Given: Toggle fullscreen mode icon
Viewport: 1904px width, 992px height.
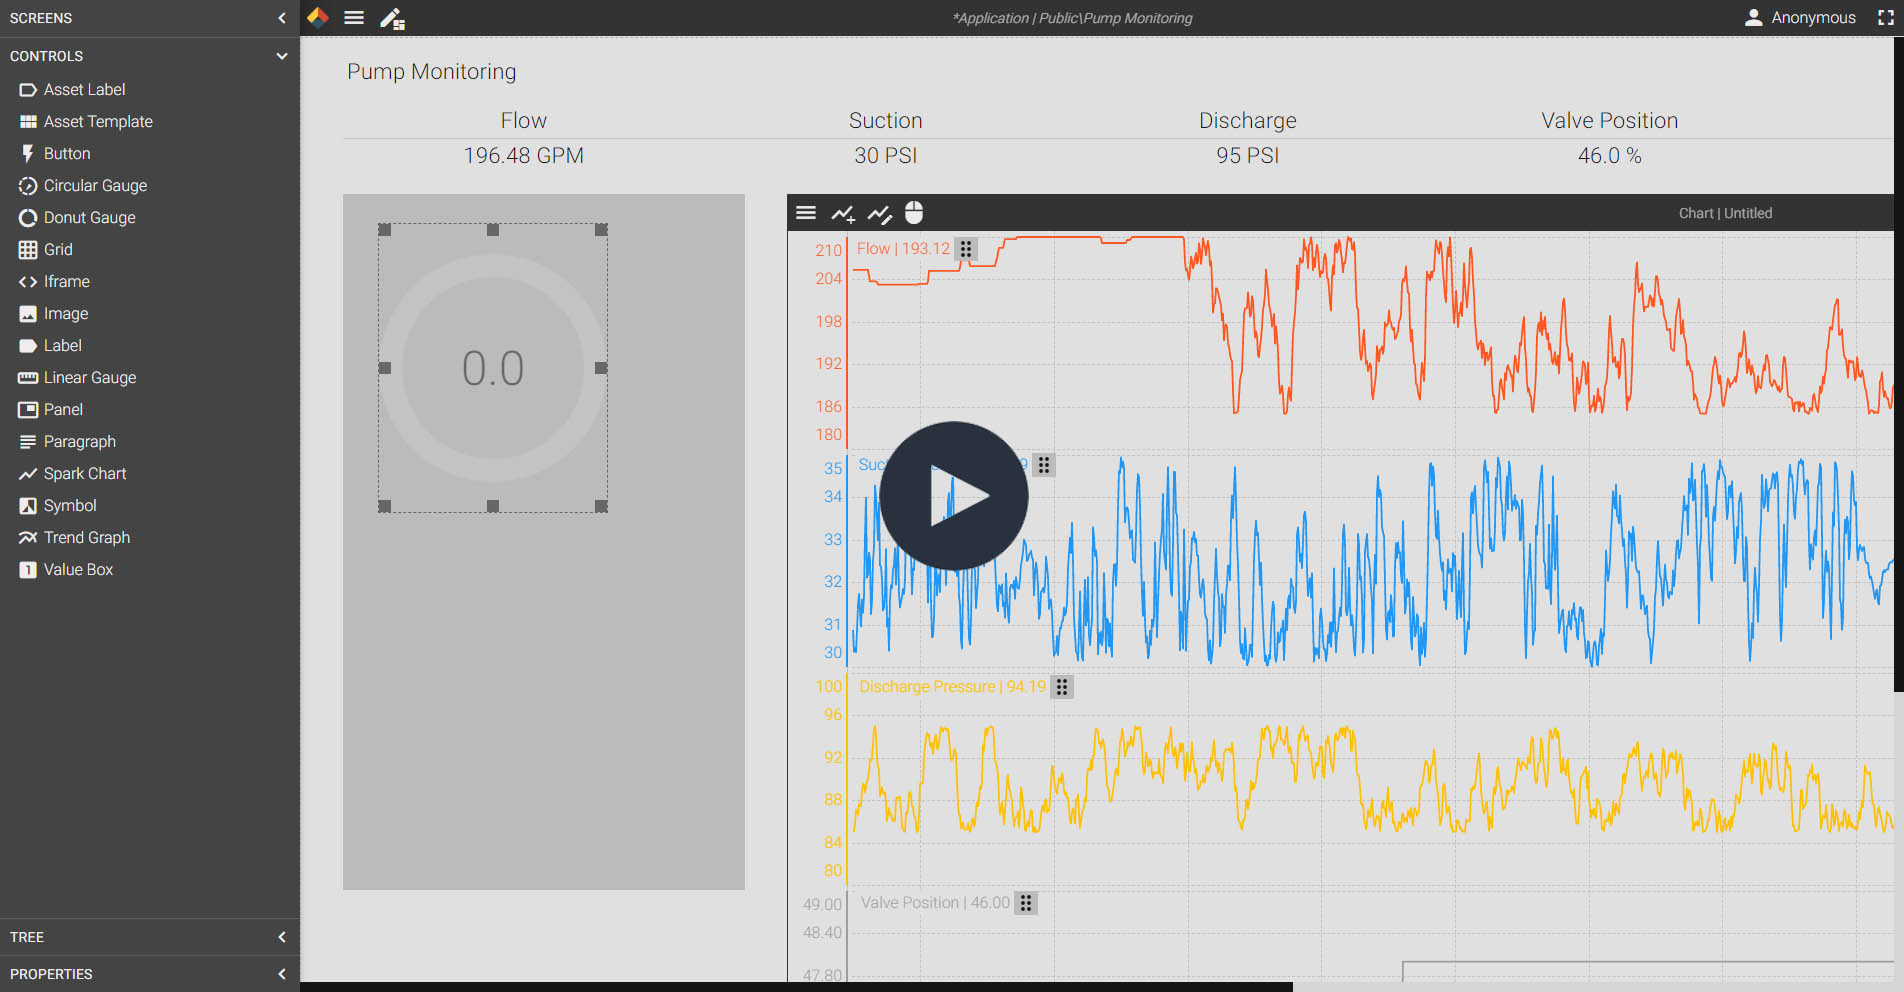Looking at the screenshot, I should tap(1886, 18).
